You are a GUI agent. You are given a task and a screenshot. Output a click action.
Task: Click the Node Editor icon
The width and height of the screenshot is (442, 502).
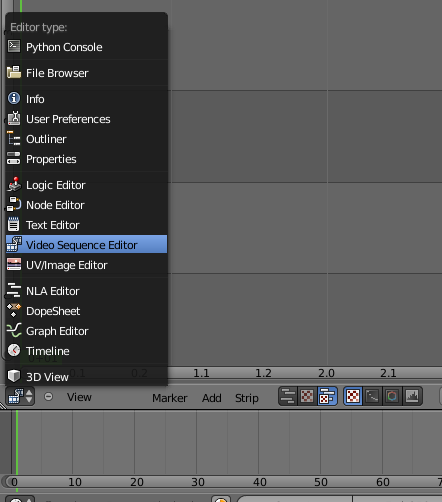pyautogui.click(x=14, y=204)
